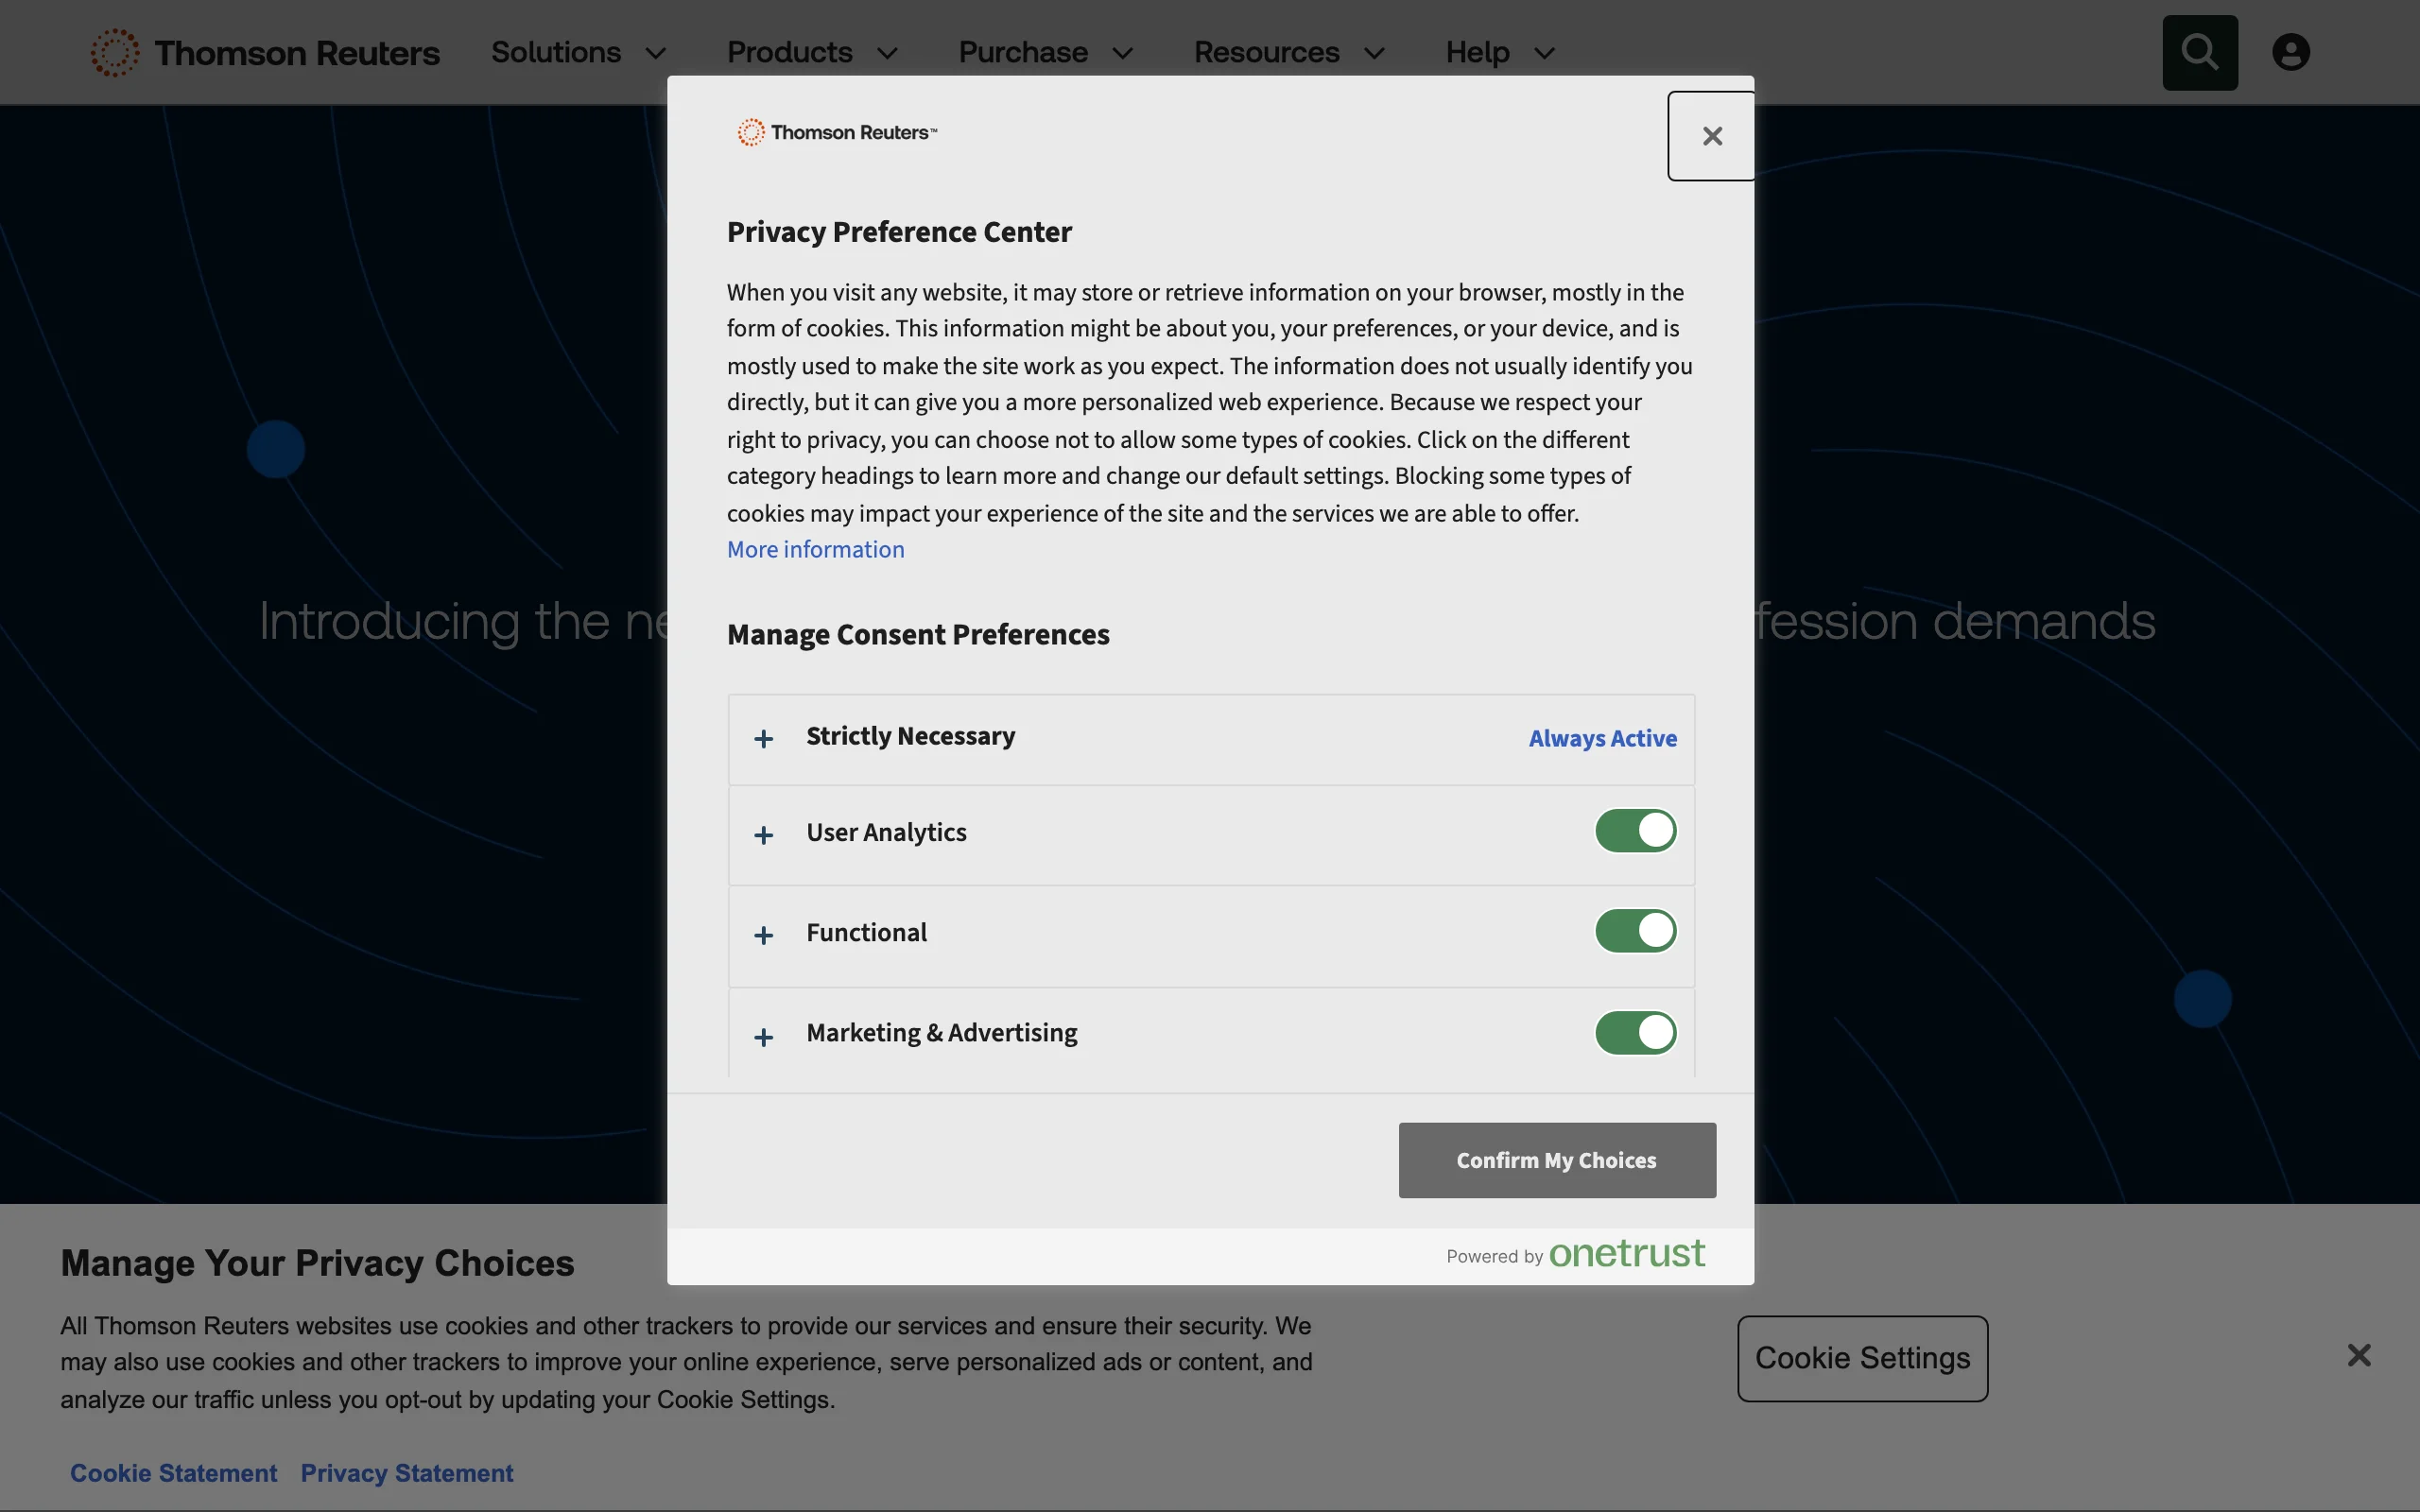The height and width of the screenshot is (1512, 2420).
Task: Click the Privacy Preference Center heading
Action: tap(899, 232)
